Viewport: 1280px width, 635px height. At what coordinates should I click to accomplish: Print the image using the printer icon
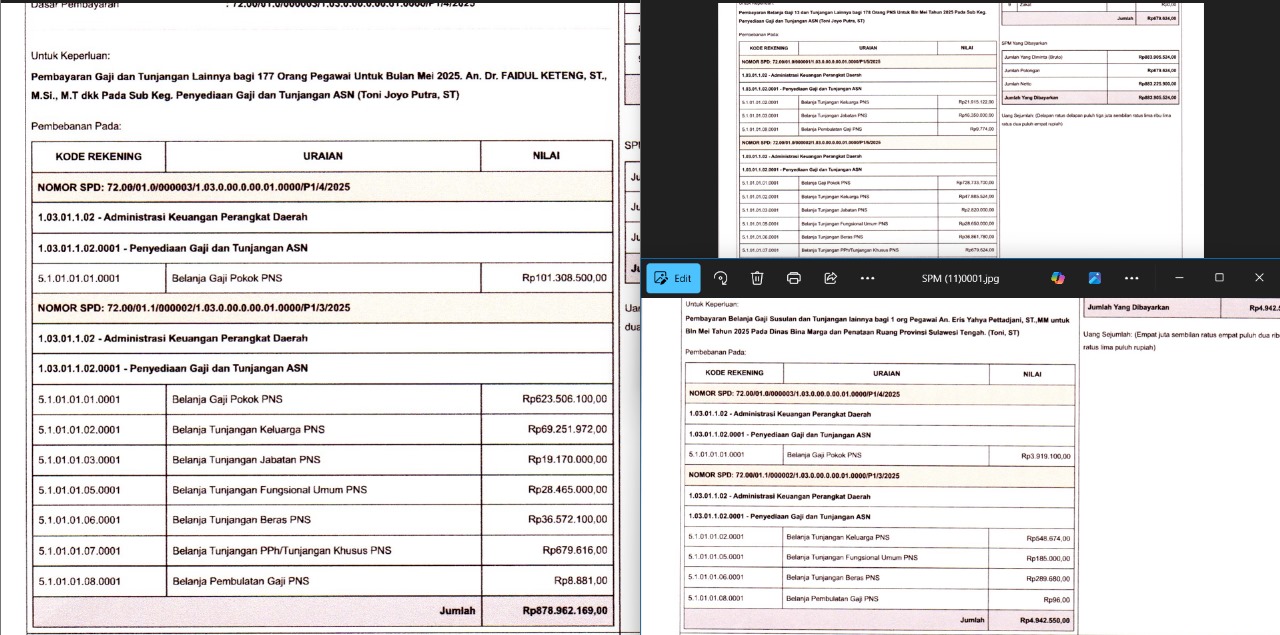coord(794,278)
